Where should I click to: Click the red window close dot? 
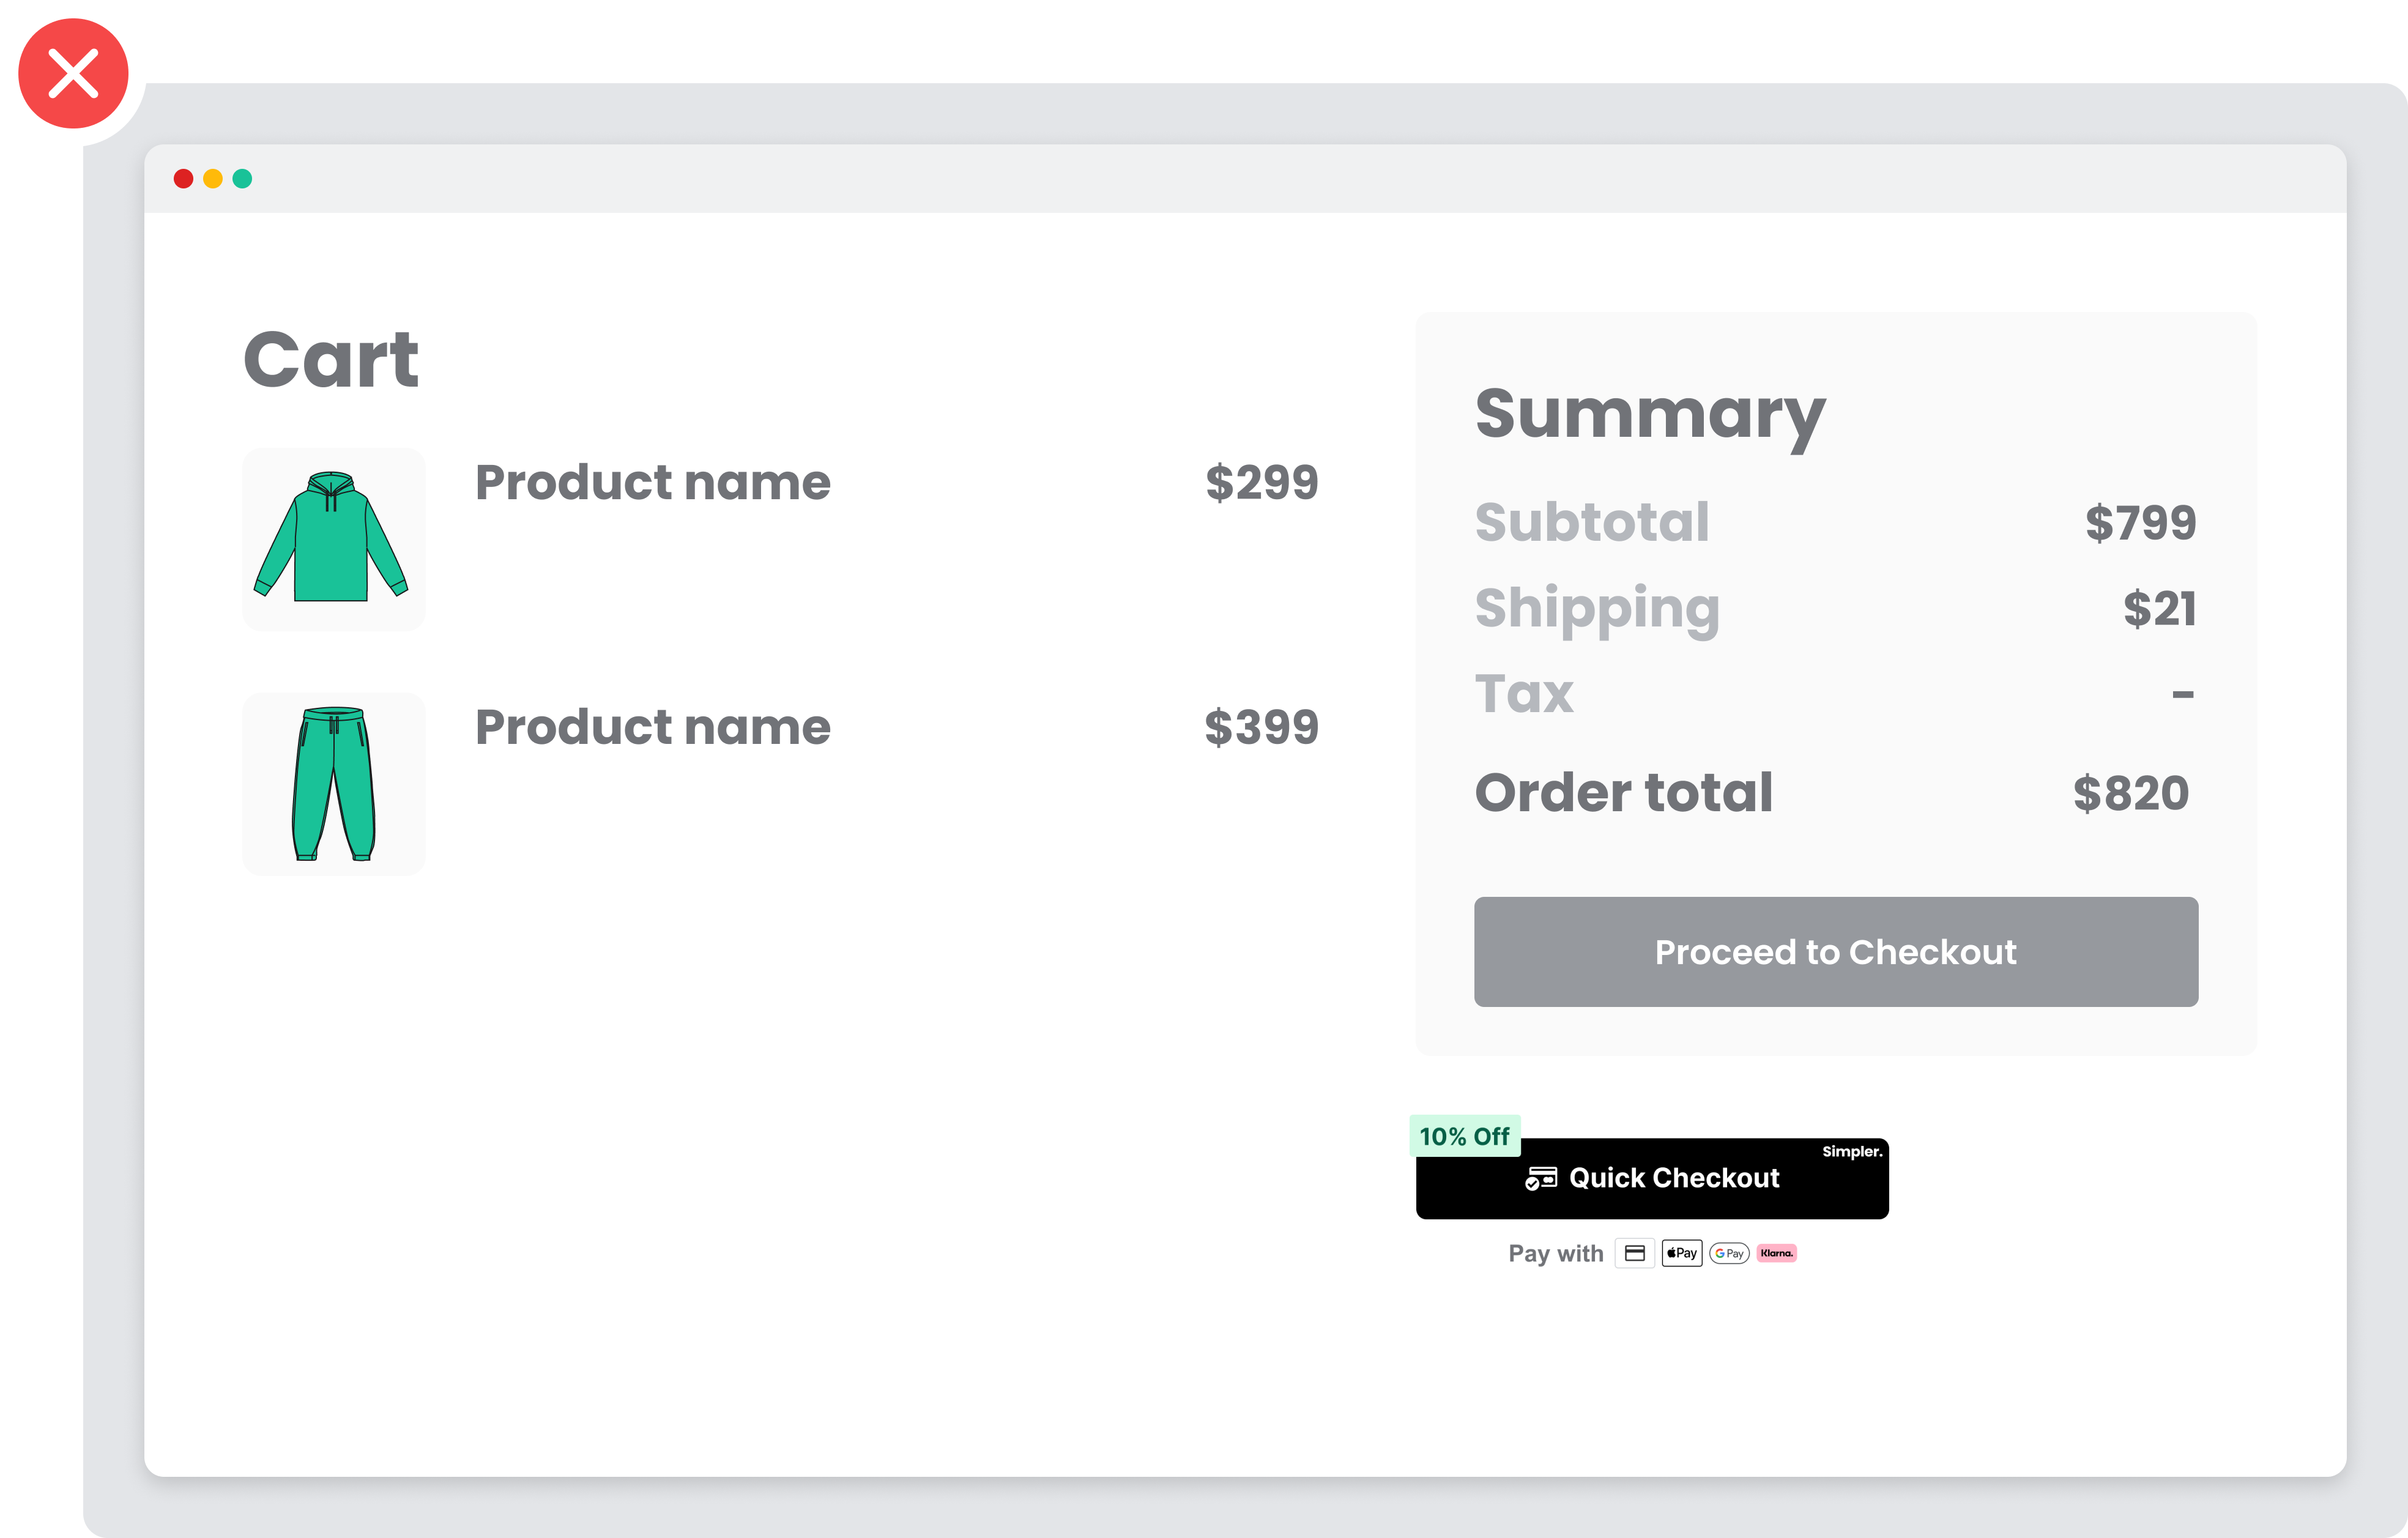tap(183, 179)
